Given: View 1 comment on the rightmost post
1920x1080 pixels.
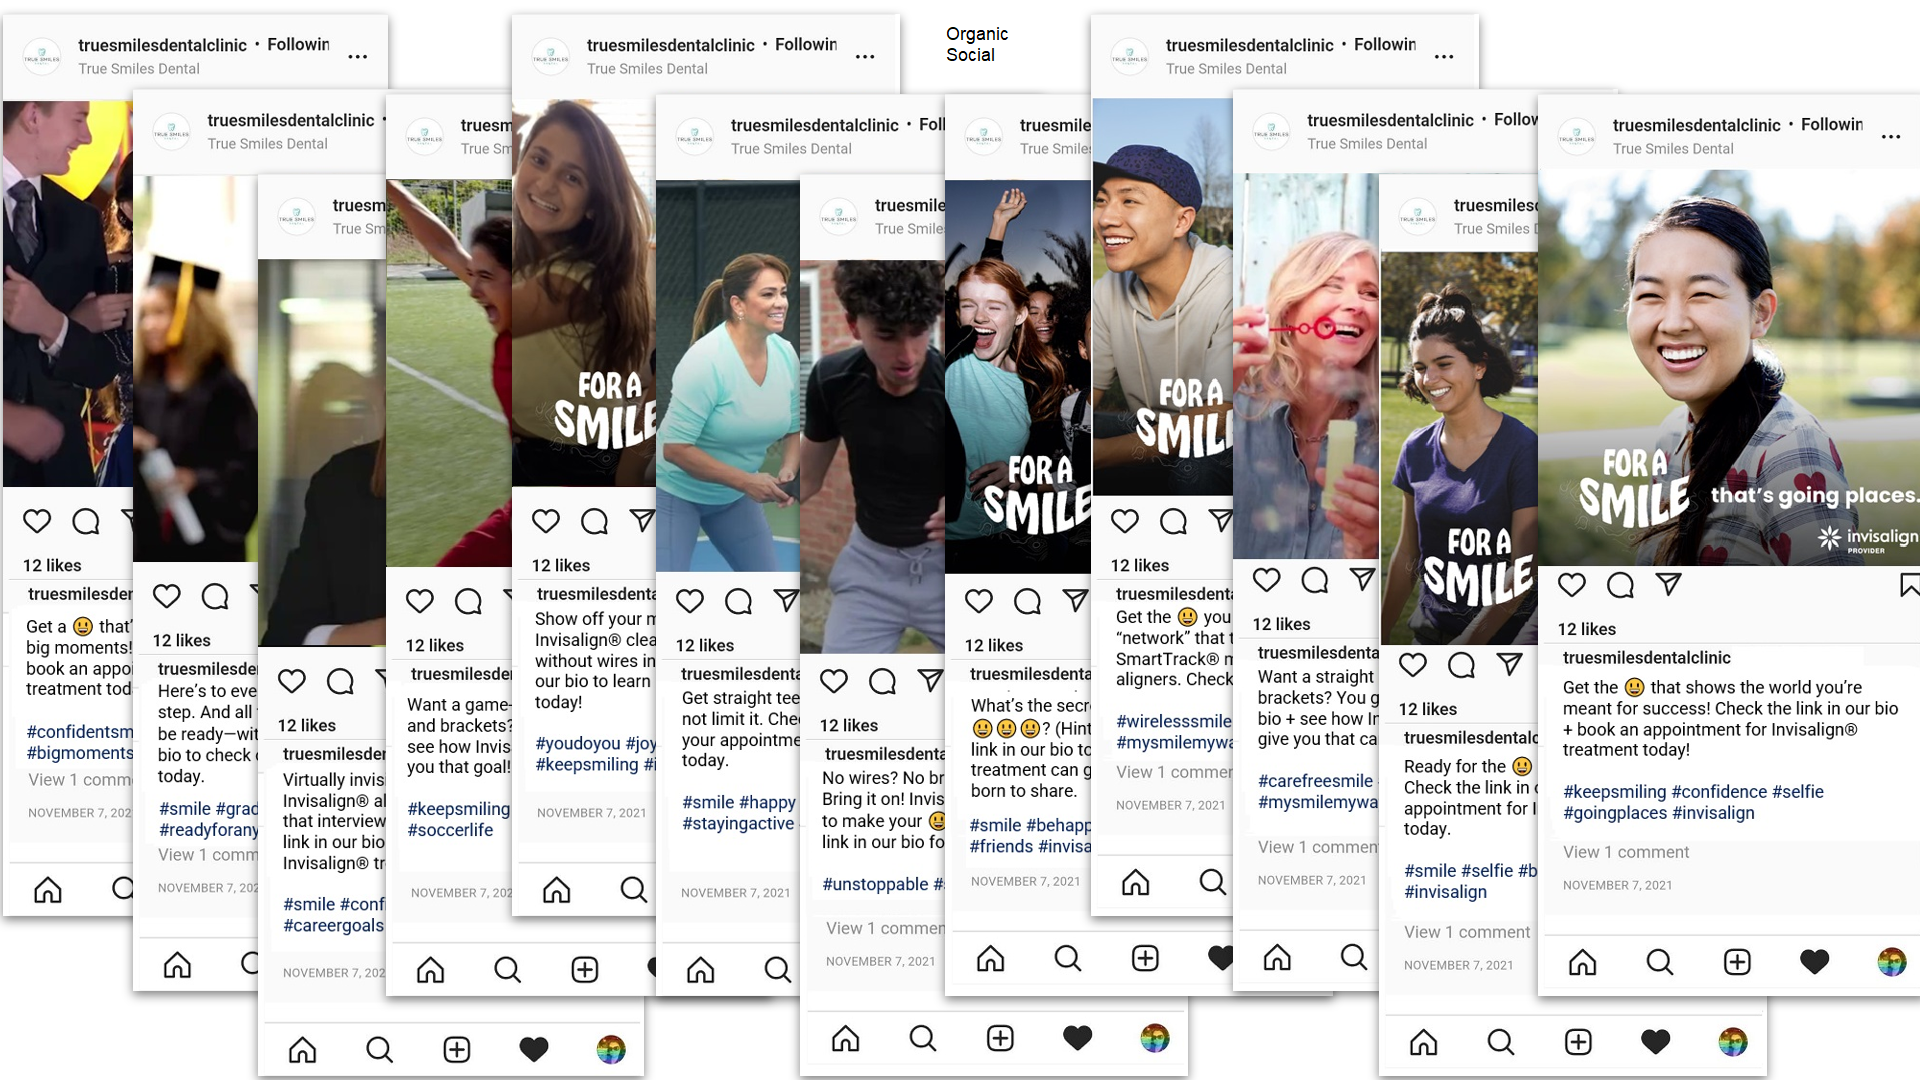Looking at the screenshot, I should (1625, 852).
